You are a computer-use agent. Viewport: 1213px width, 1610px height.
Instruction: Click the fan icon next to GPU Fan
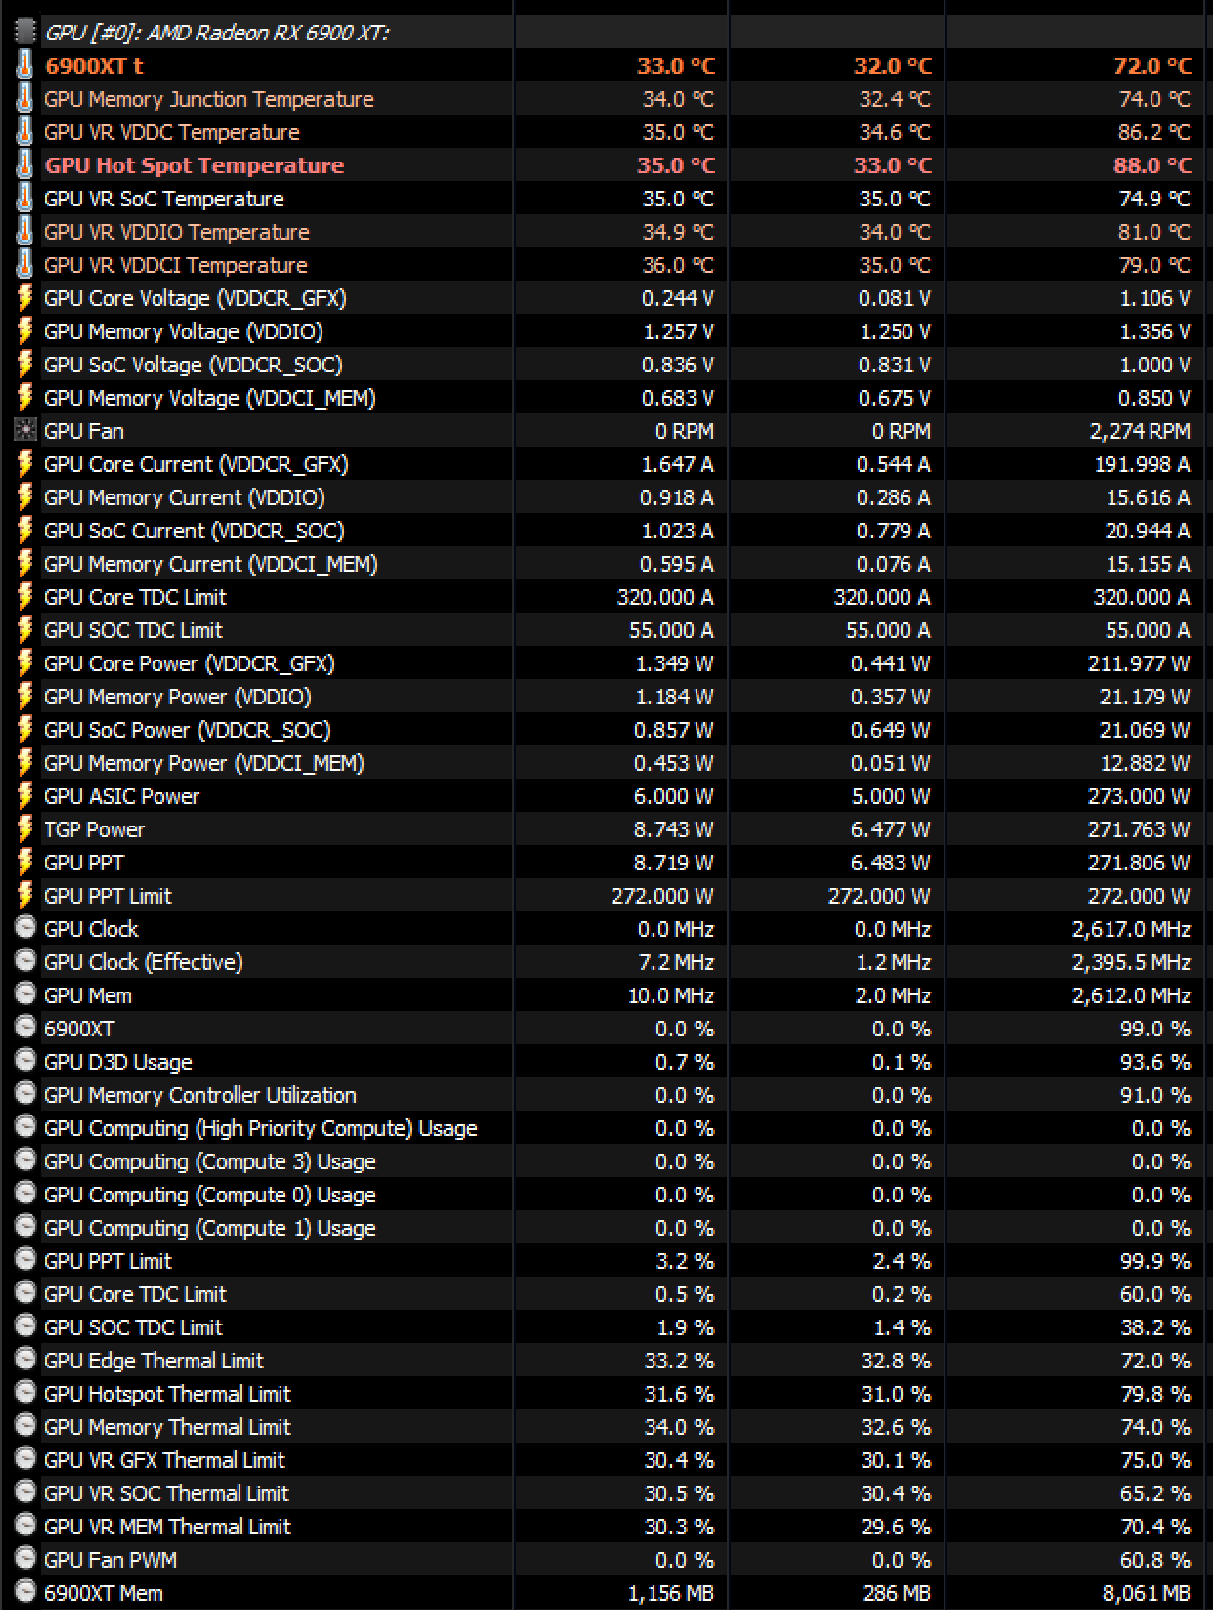point(25,430)
